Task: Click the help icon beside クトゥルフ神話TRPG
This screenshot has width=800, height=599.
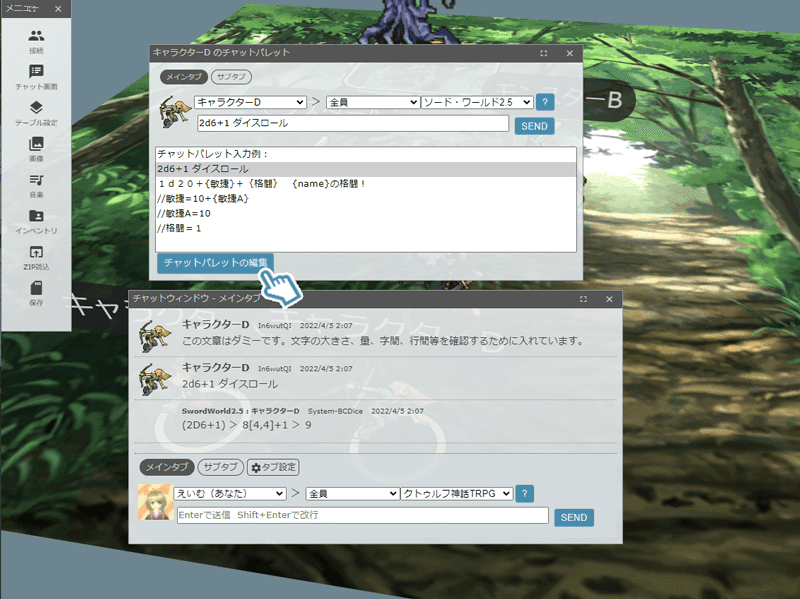Action: click(x=524, y=493)
